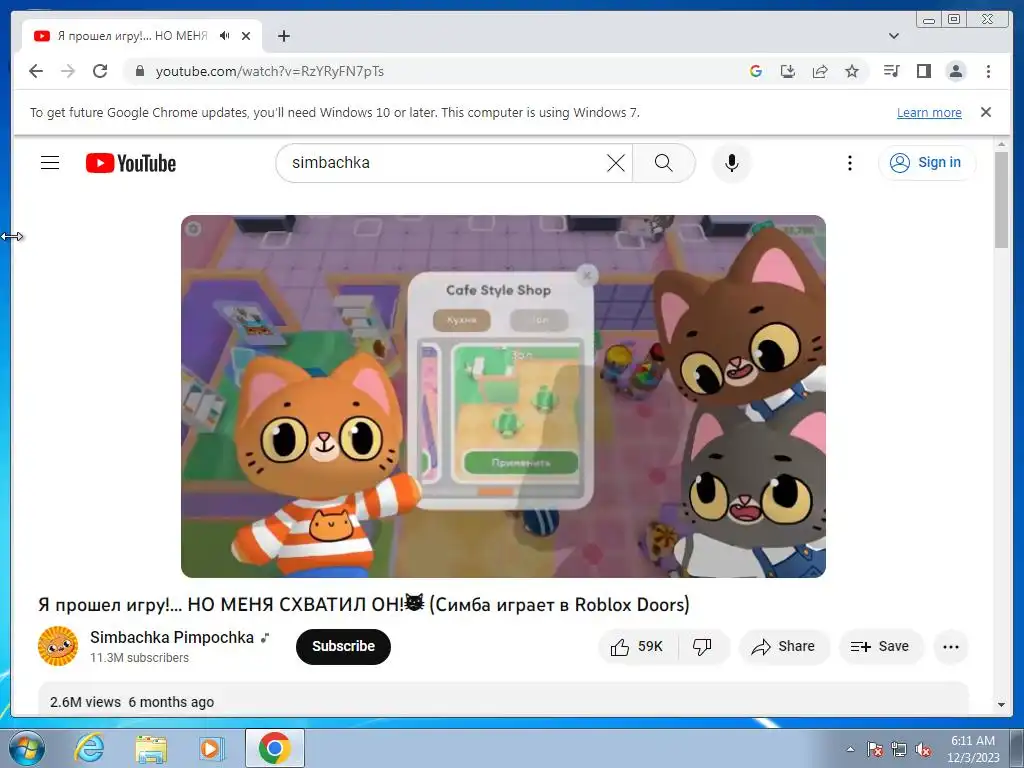1024x768 pixels.
Task: Open Windows Explorer from taskbar
Action: click(151, 748)
